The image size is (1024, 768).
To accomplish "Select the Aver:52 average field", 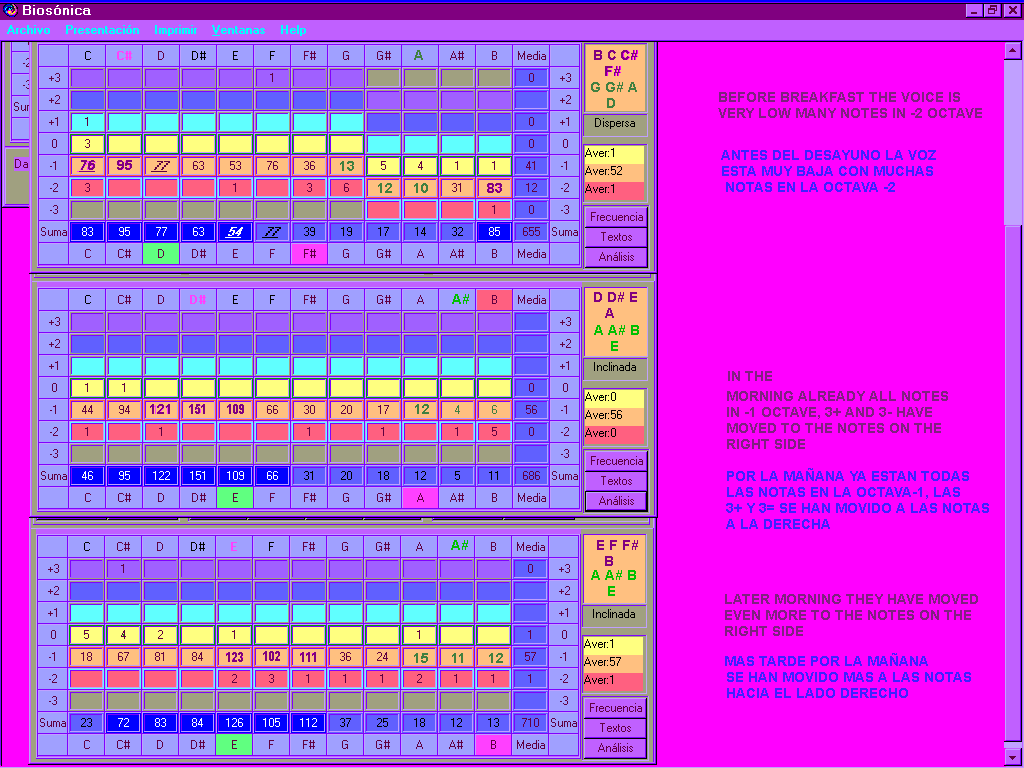I will (x=615, y=171).
